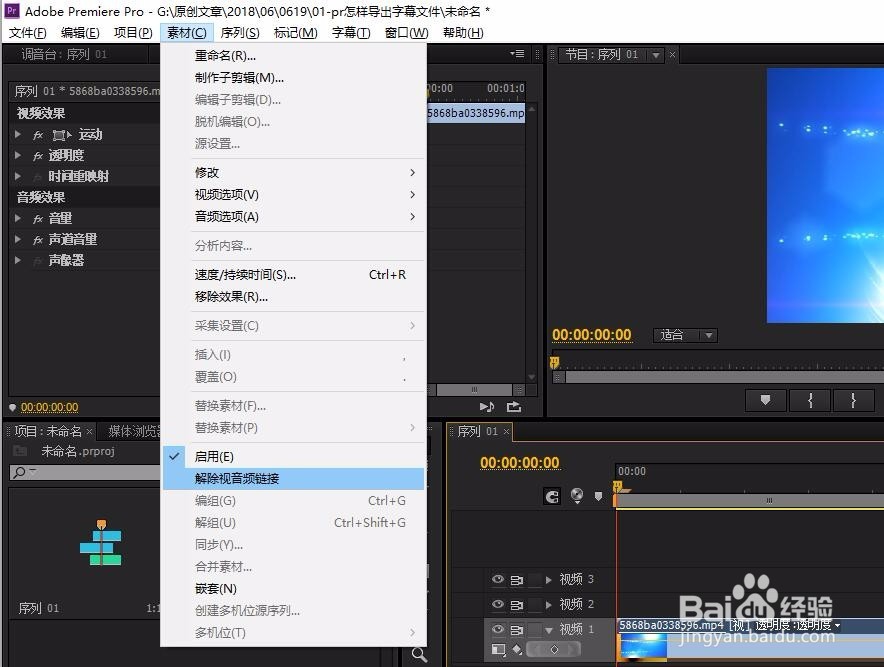Expand the 运动 effect properties

18,135
